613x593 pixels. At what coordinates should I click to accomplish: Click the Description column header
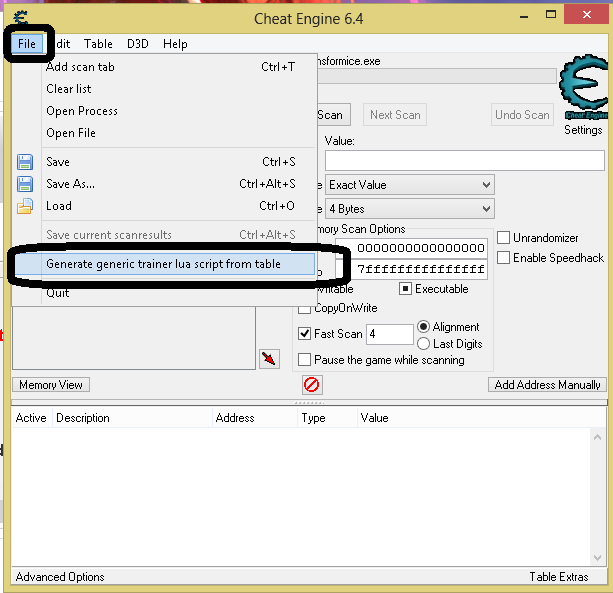[132, 418]
